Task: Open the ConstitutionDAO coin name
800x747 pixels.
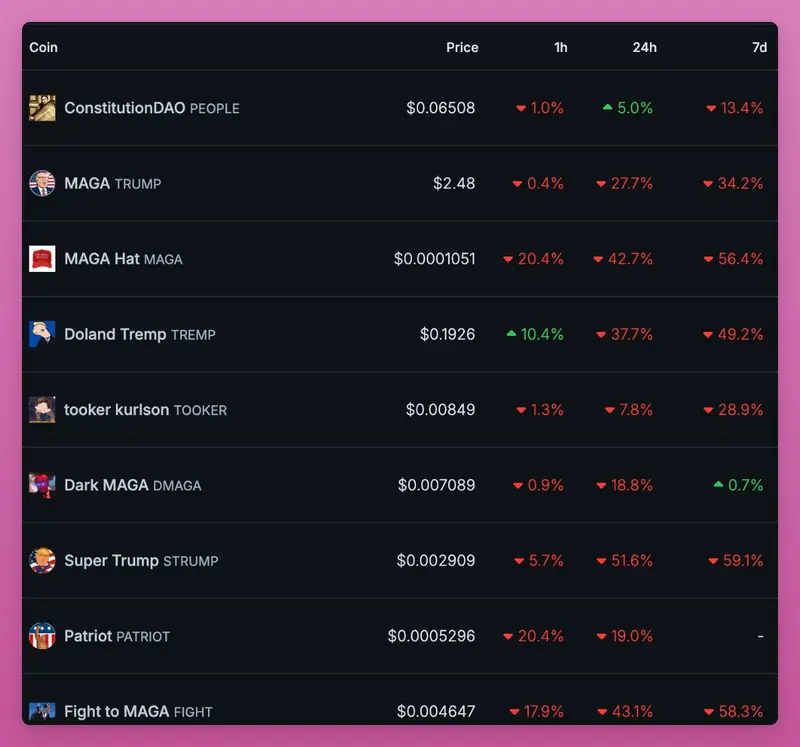Action: 124,108
